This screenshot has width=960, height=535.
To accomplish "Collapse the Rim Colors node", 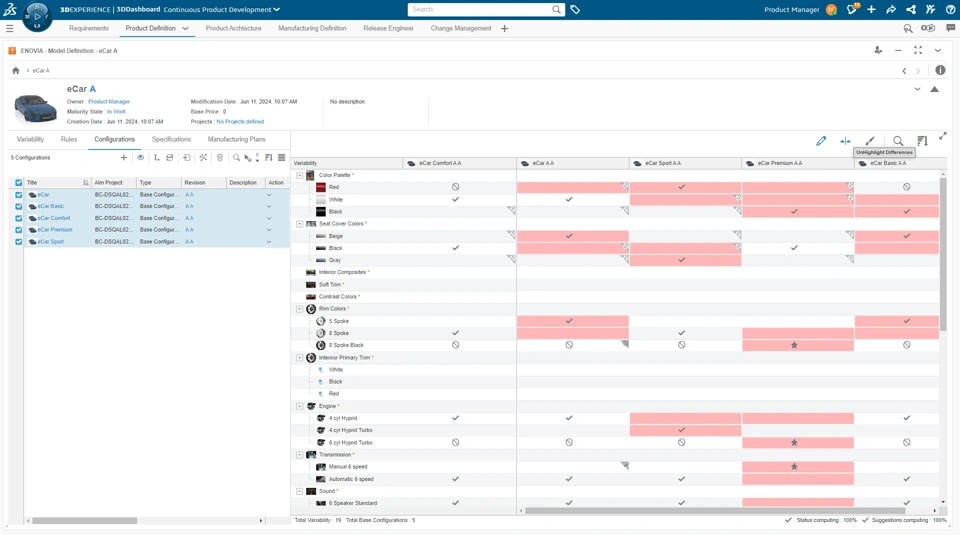I will (x=299, y=309).
